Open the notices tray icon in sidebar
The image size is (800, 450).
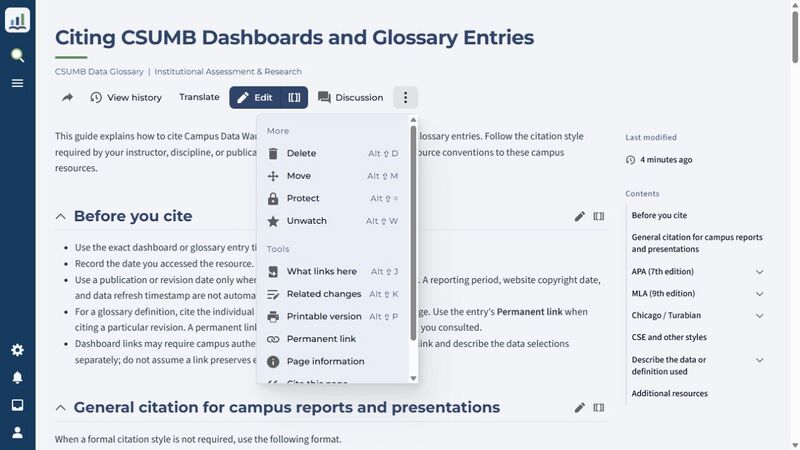[x=17, y=405]
